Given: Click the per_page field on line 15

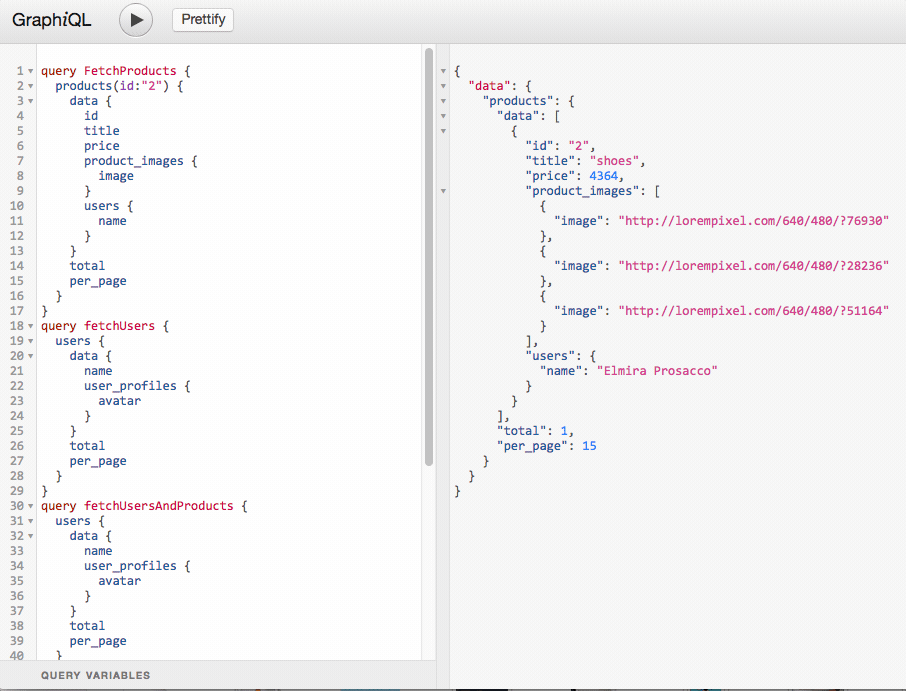Looking at the screenshot, I should click(98, 281).
